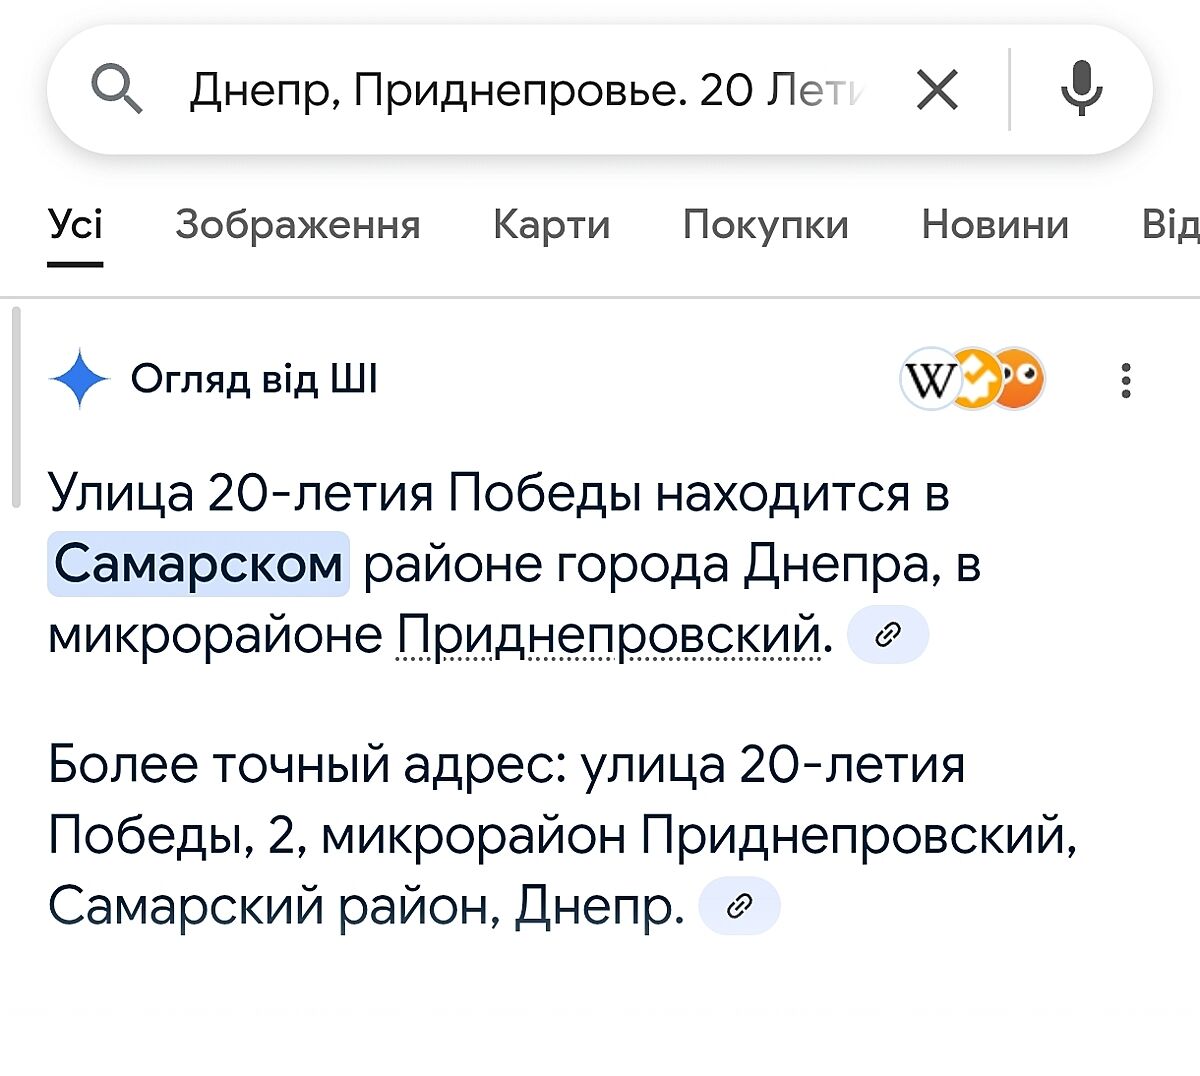The height and width of the screenshot is (1076, 1200).
Task: Open the orange puzzle source icon
Action: [x=975, y=380]
